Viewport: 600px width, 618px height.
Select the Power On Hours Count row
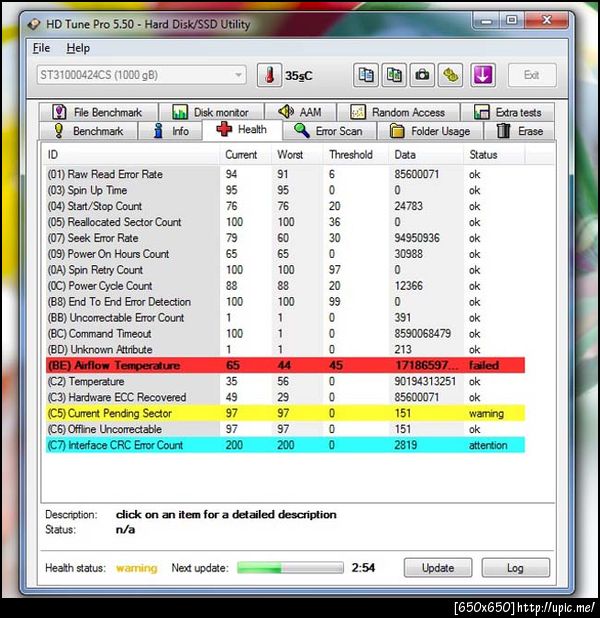[x=285, y=254]
